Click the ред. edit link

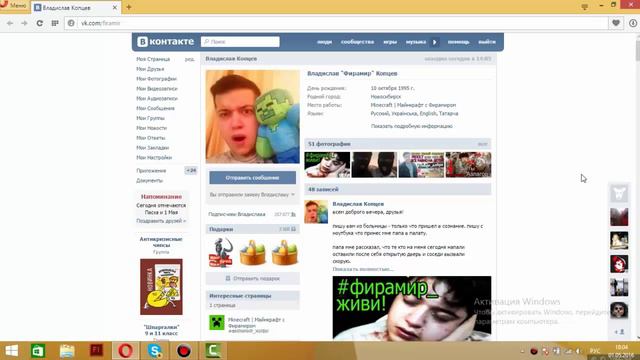pos(189,59)
